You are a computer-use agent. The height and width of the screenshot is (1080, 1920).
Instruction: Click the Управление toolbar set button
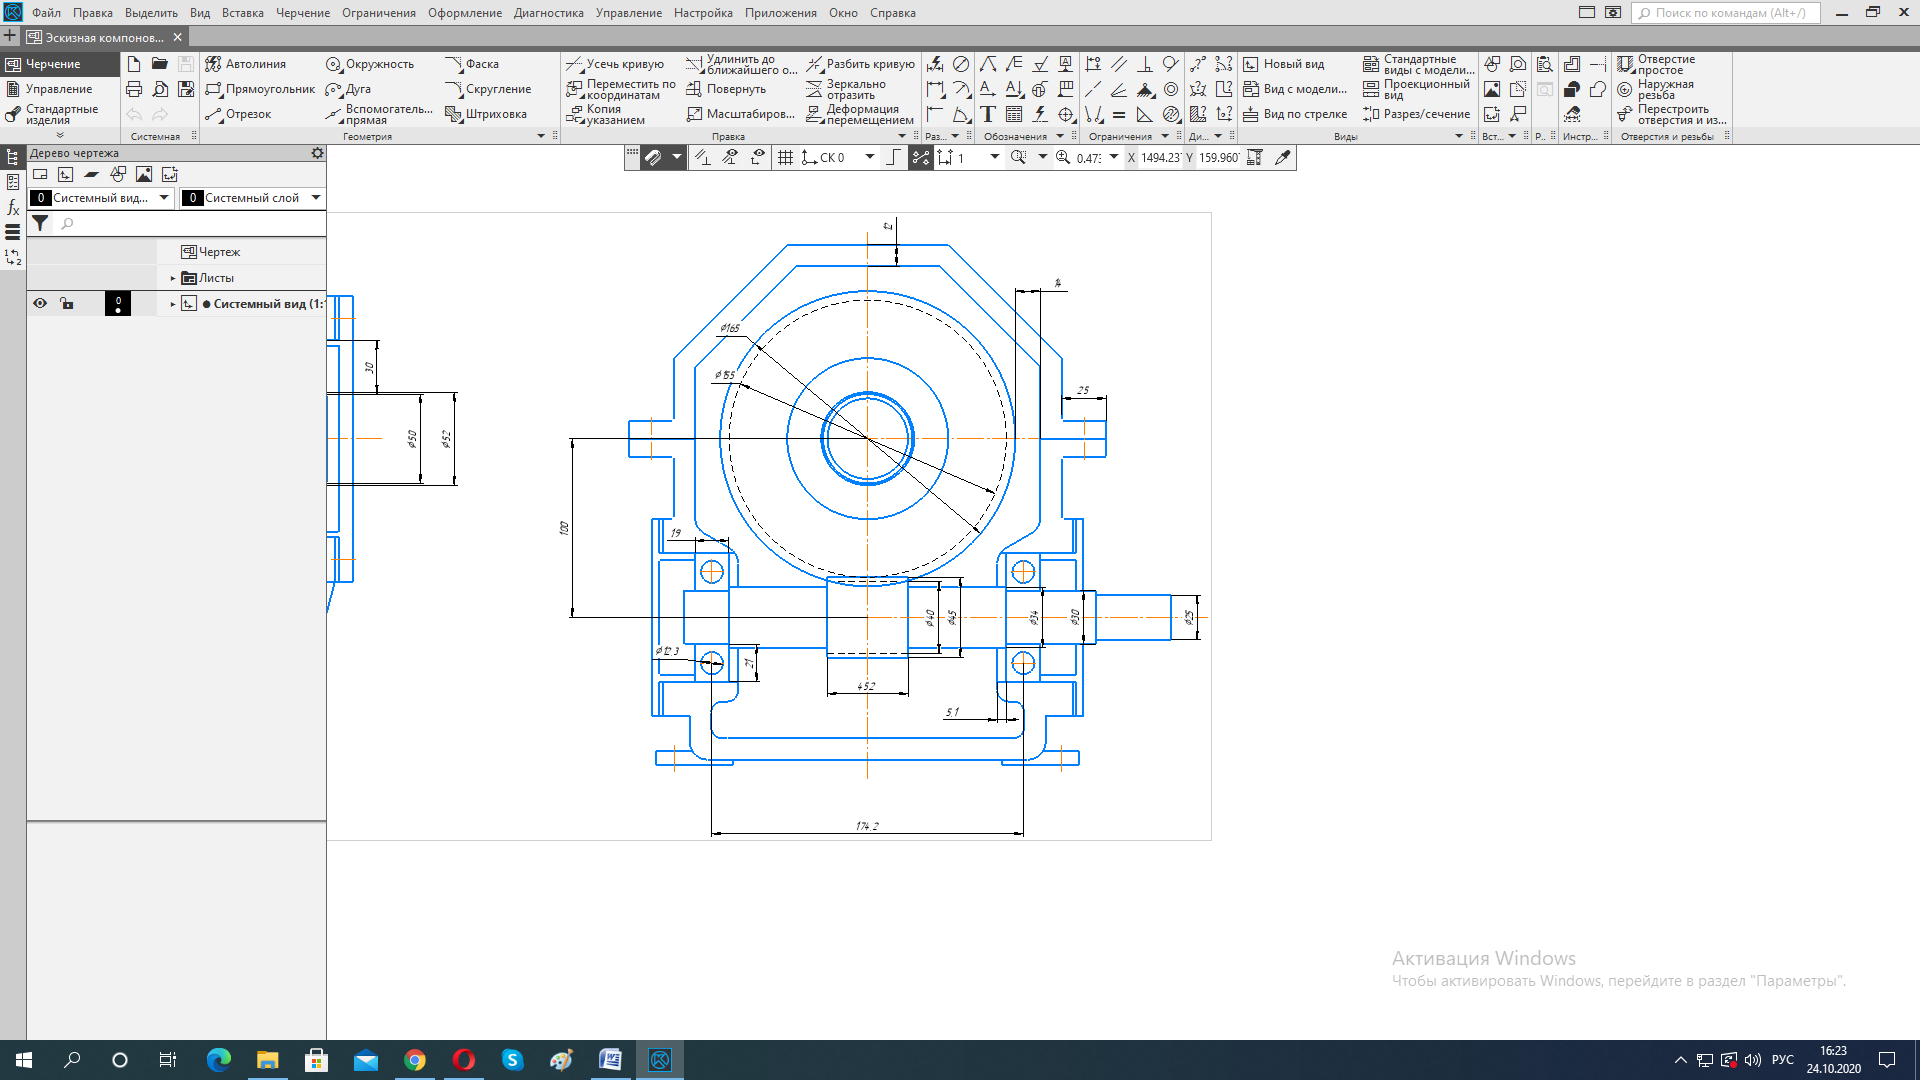pos(58,89)
